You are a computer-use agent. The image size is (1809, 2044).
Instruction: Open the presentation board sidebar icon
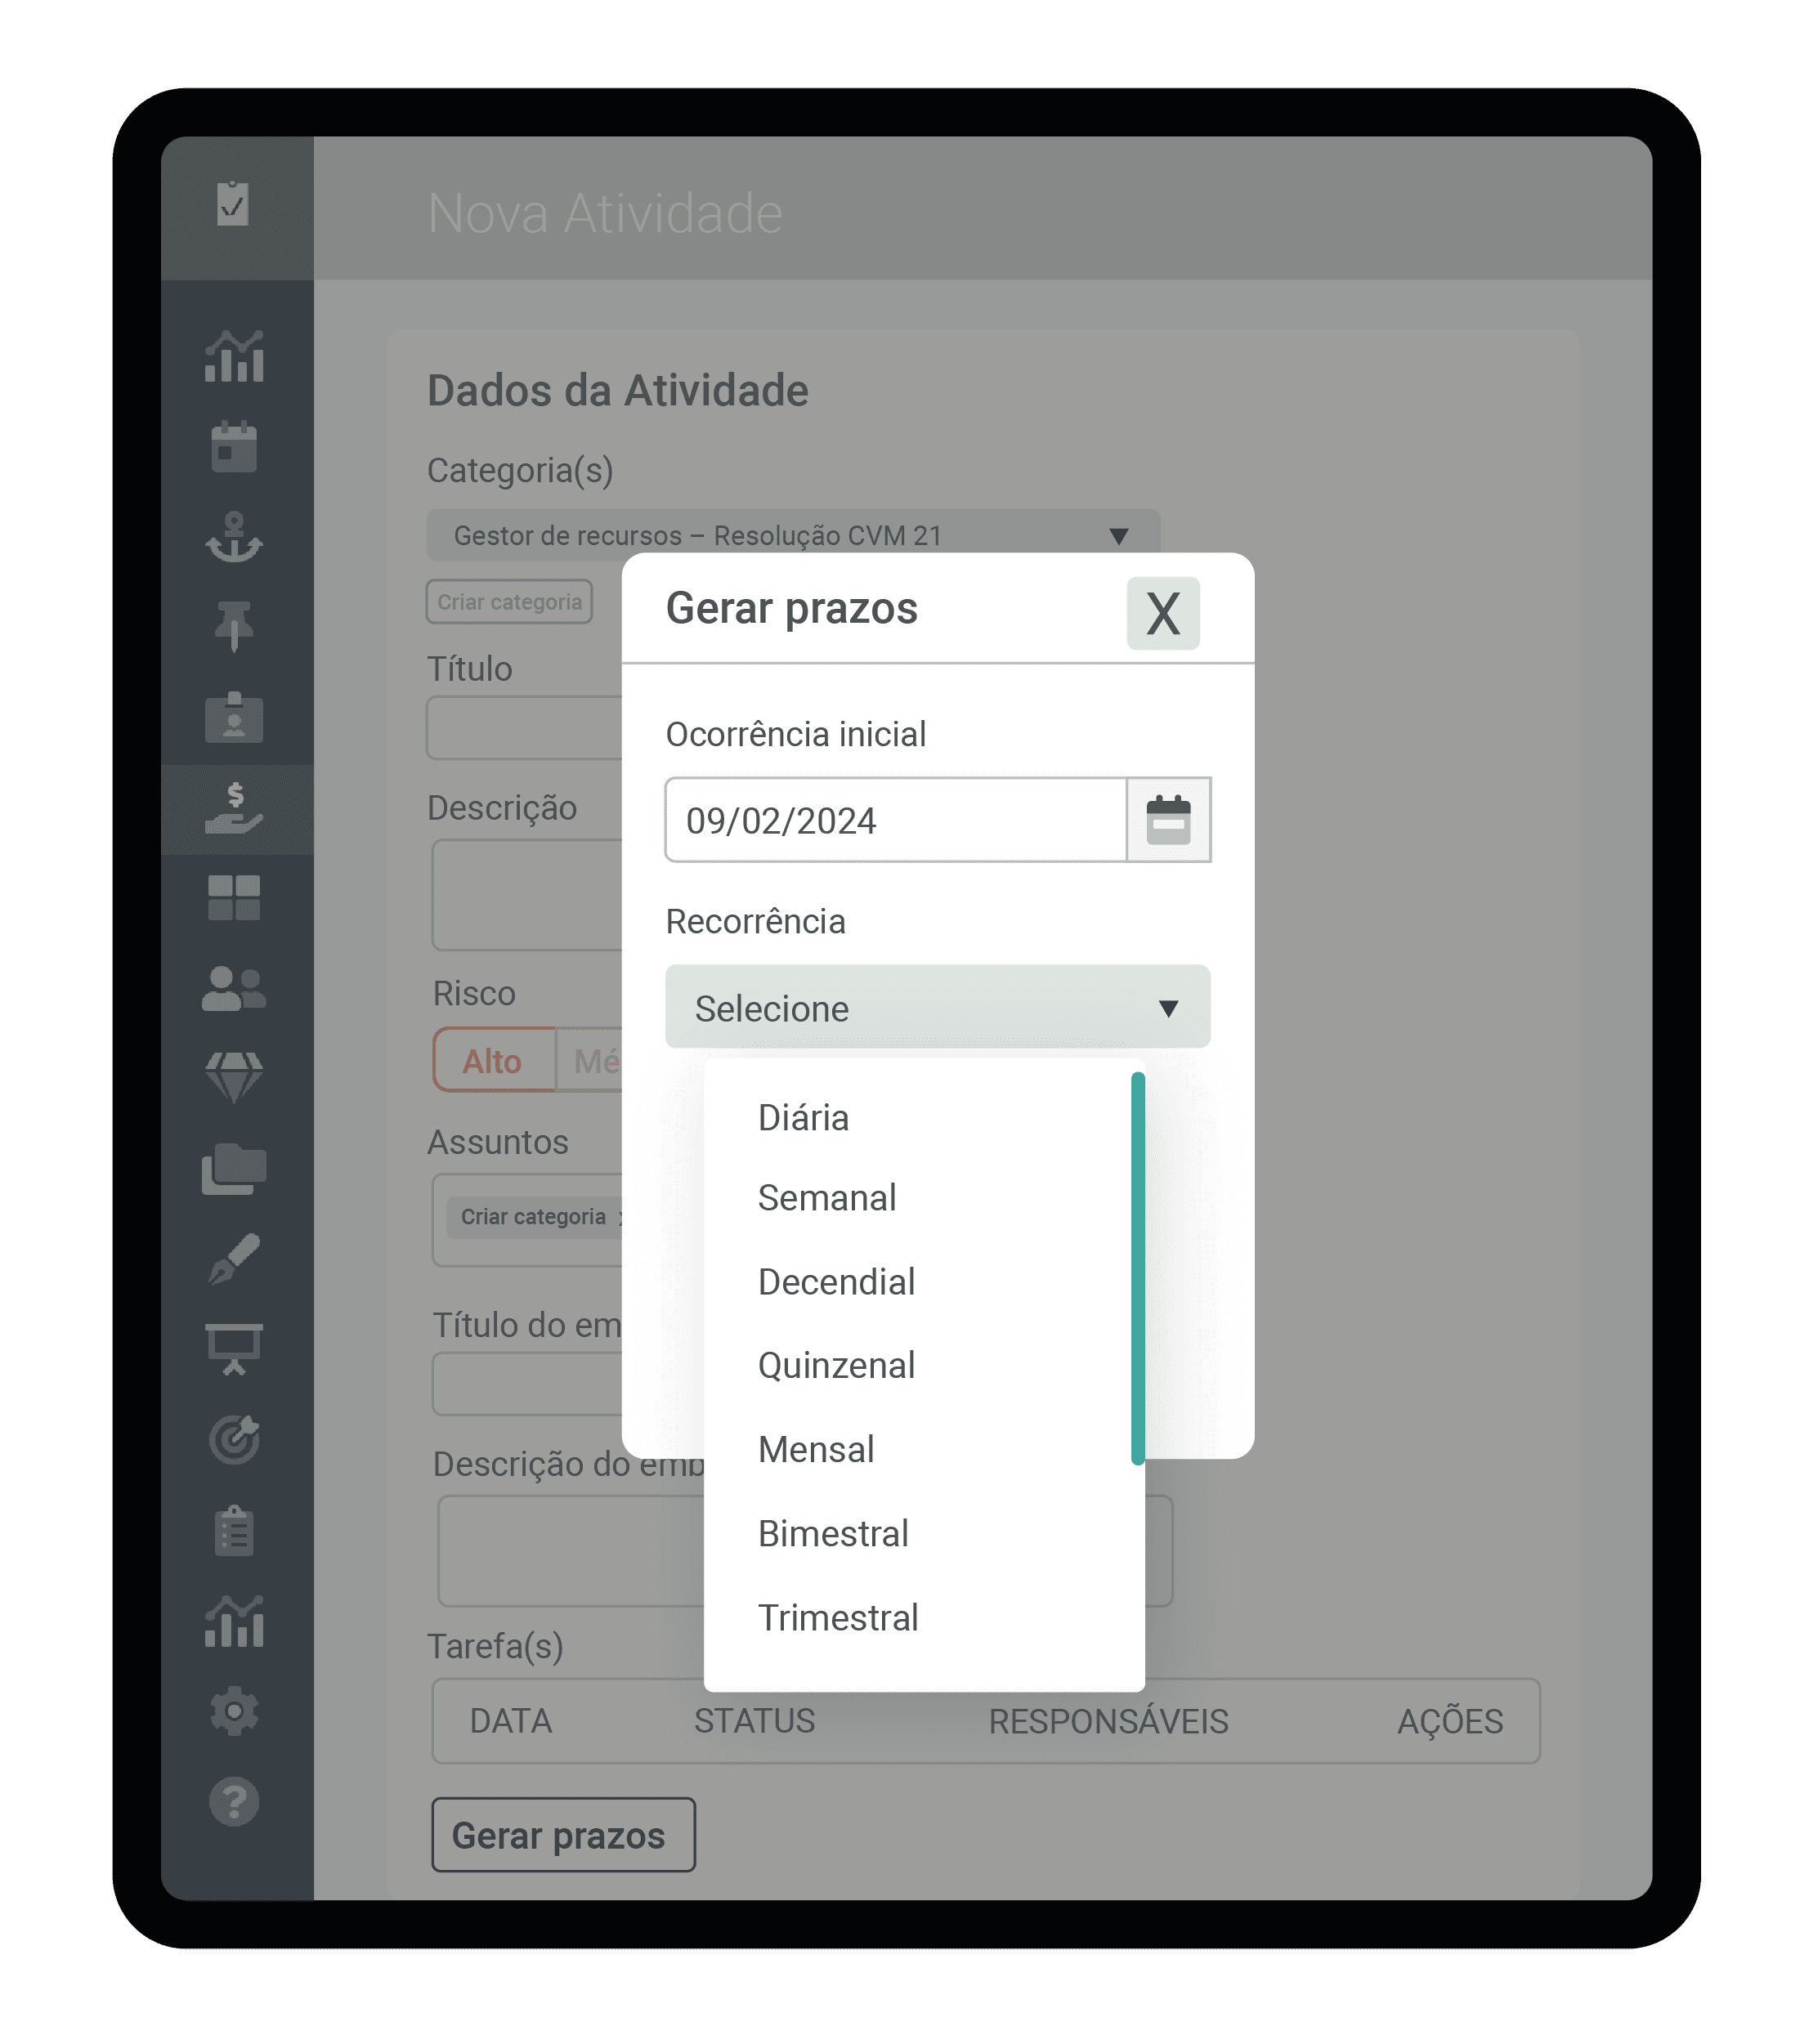(x=234, y=1349)
